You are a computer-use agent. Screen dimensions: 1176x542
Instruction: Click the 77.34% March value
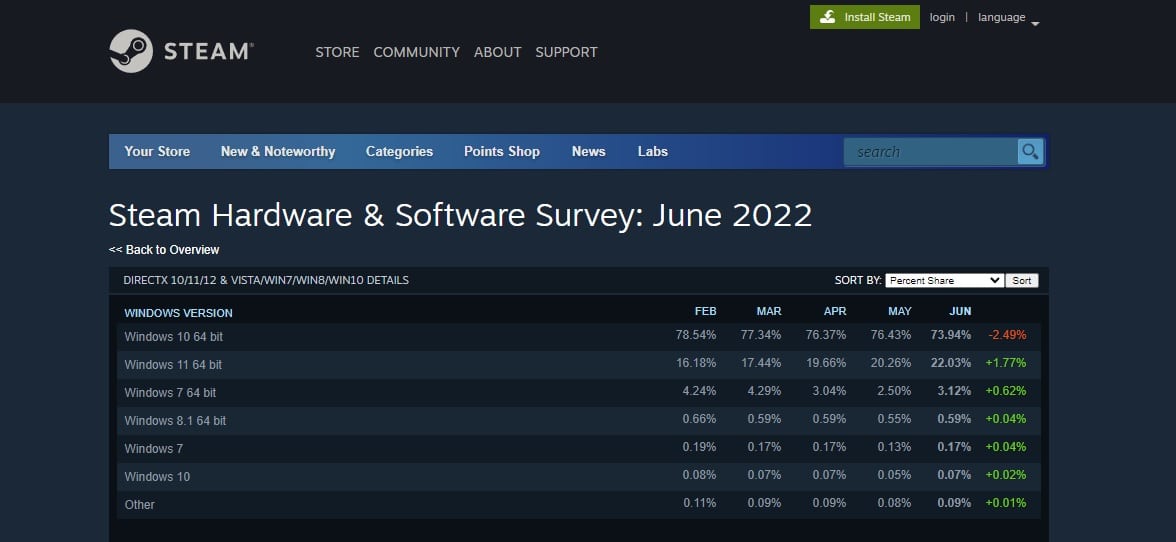[760, 334]
